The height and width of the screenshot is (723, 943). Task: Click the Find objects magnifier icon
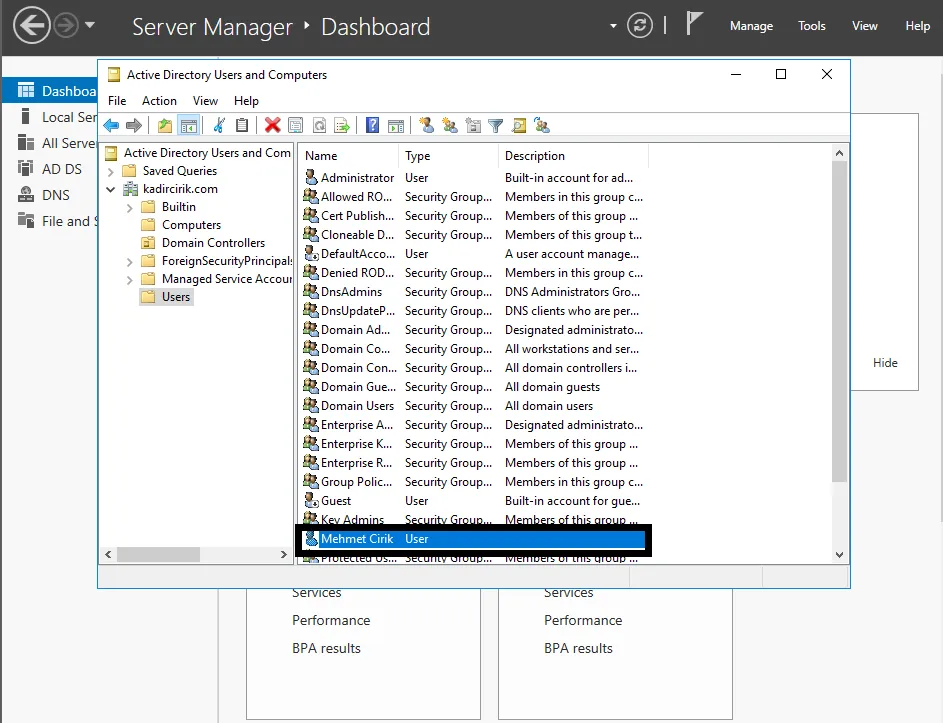tap(518, 125)
